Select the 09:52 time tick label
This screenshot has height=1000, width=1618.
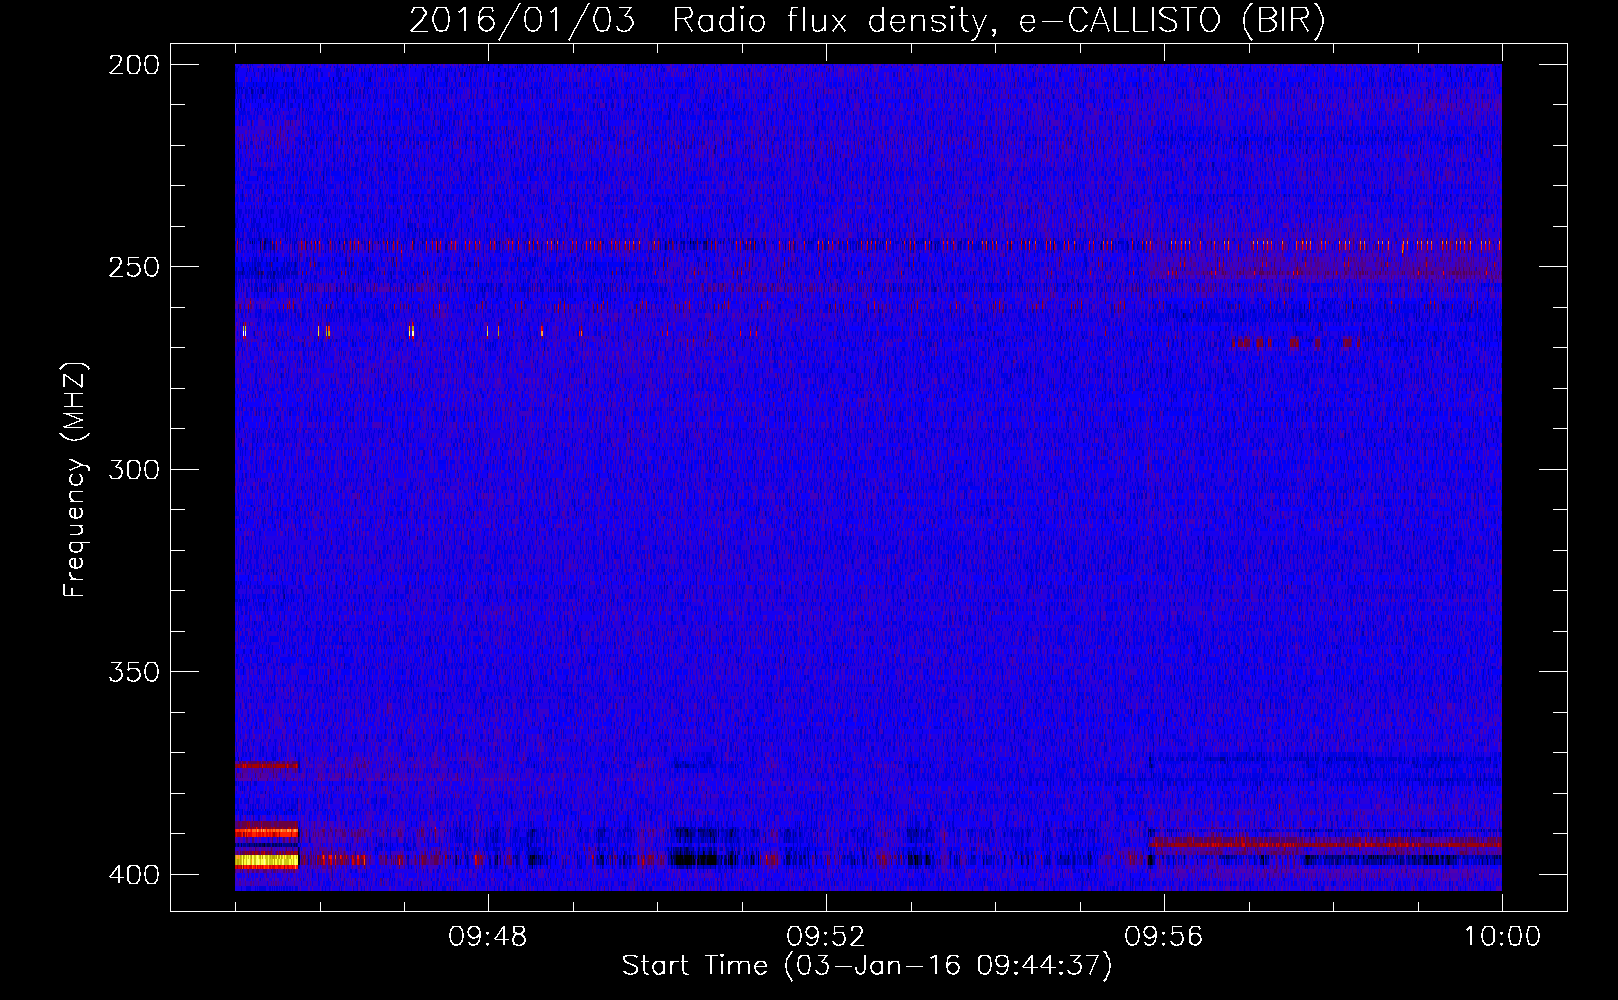826,937
